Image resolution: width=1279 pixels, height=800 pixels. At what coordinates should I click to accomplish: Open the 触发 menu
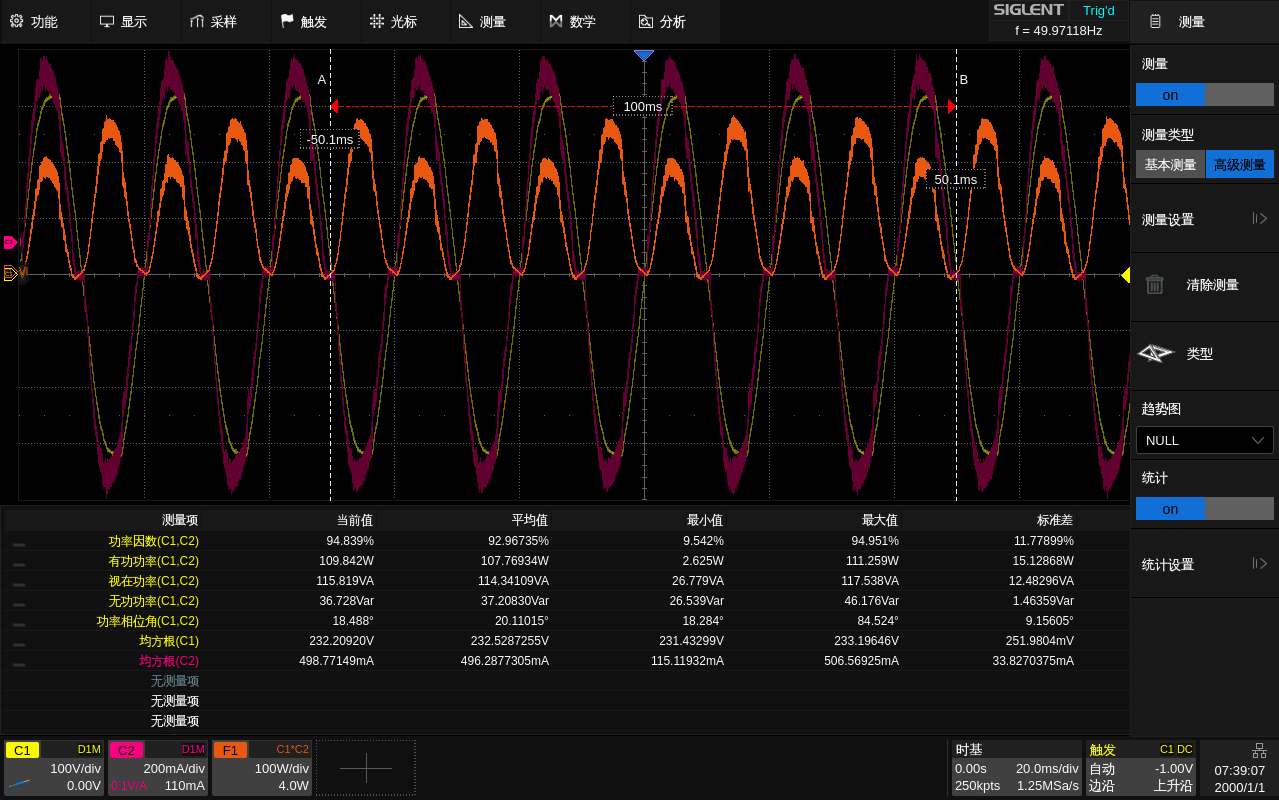[x=304, y=21]
